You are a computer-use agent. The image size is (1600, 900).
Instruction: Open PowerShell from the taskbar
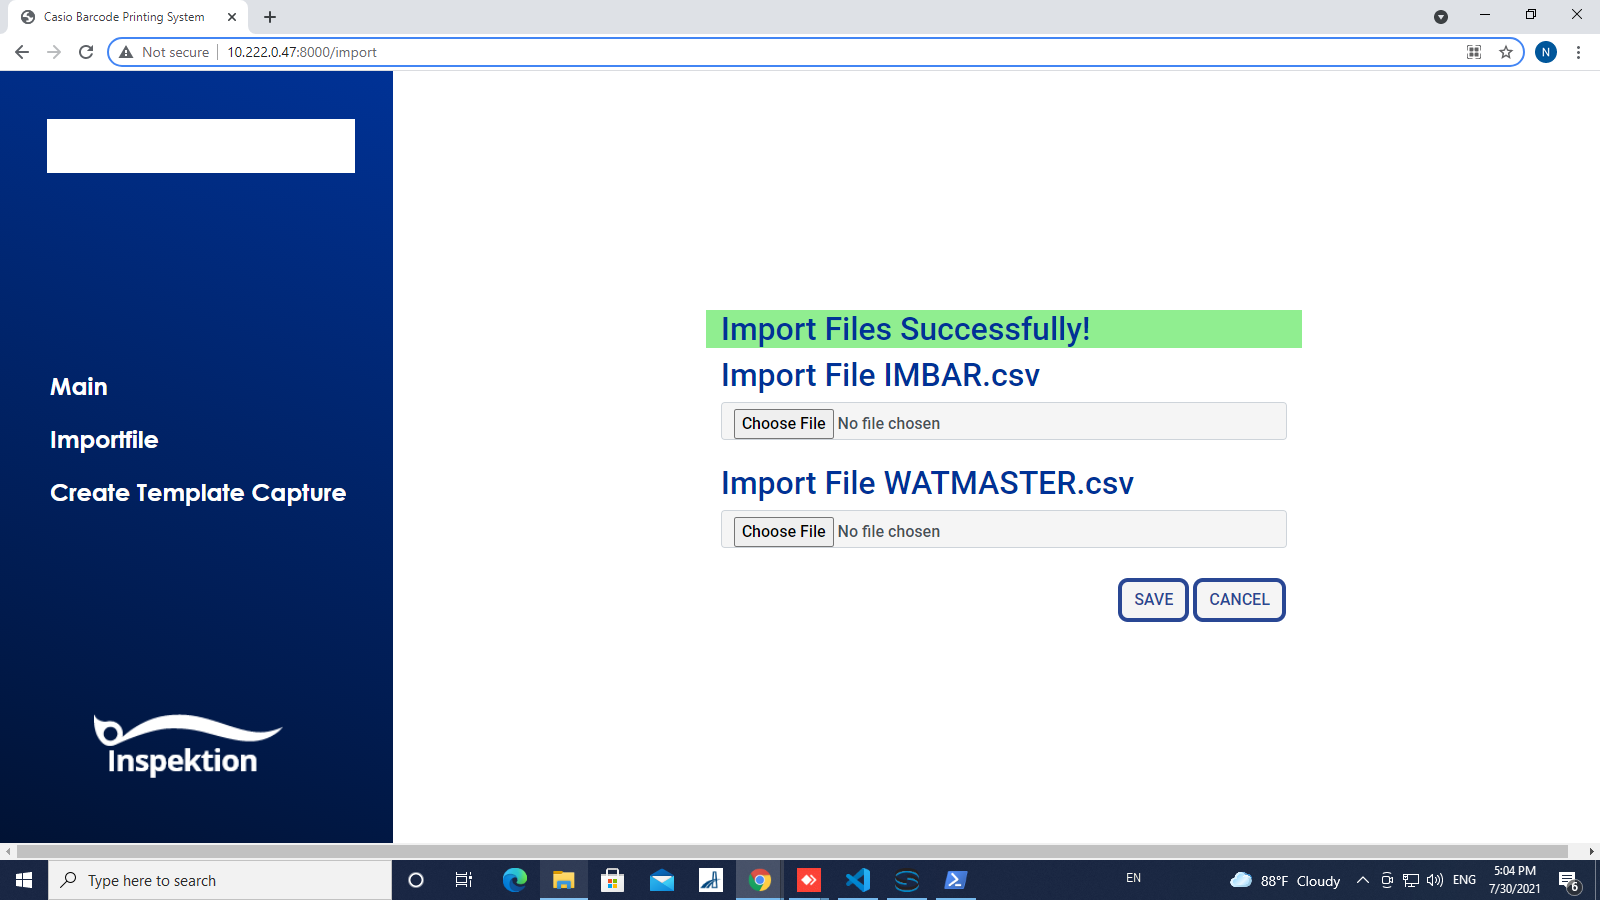[955, 880]
